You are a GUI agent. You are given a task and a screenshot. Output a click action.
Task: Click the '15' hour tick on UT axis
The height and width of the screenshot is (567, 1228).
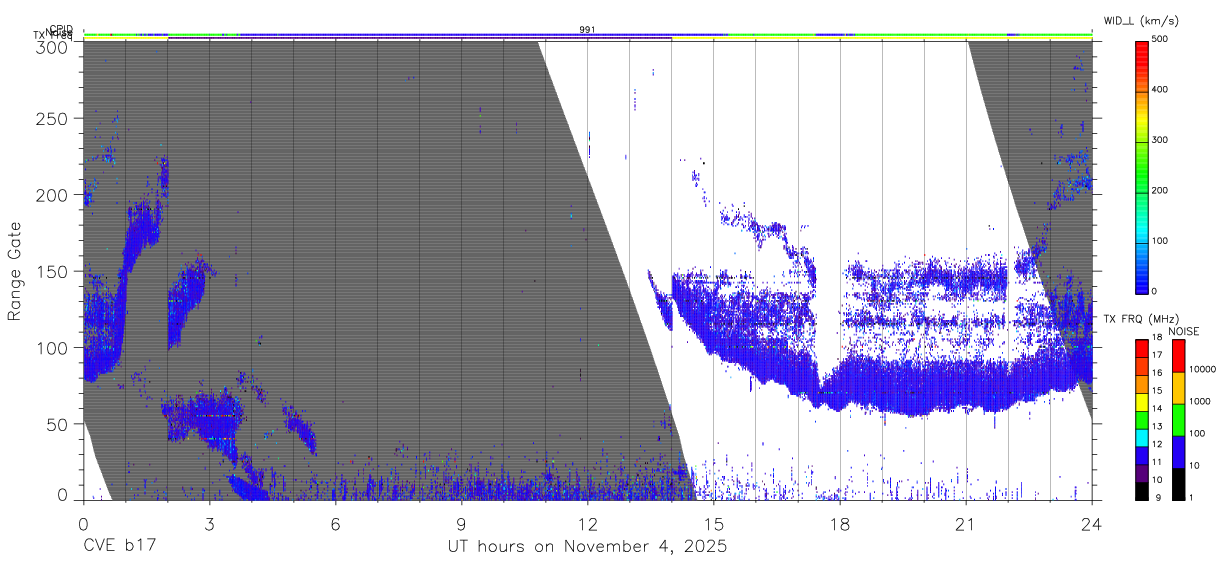coord(713,523)
